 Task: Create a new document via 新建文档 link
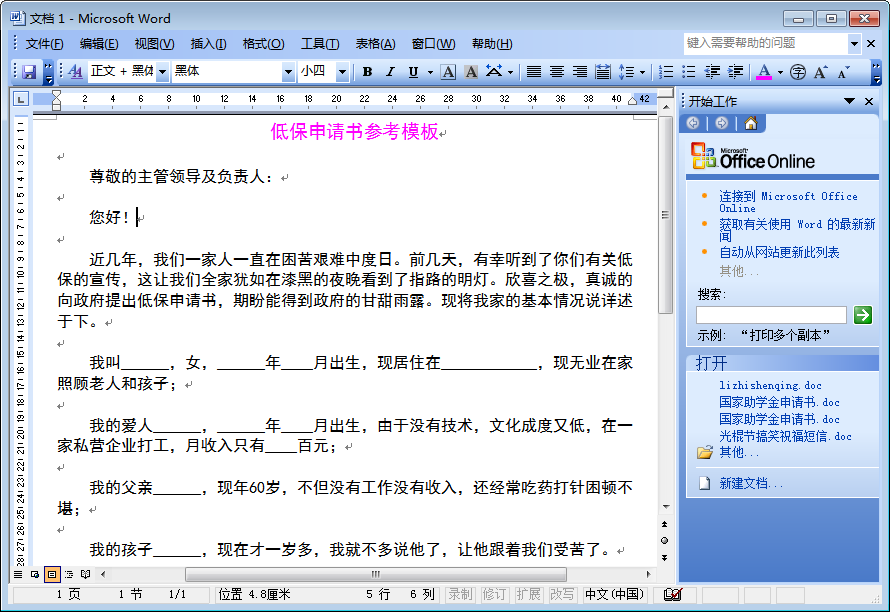(751, 484)
